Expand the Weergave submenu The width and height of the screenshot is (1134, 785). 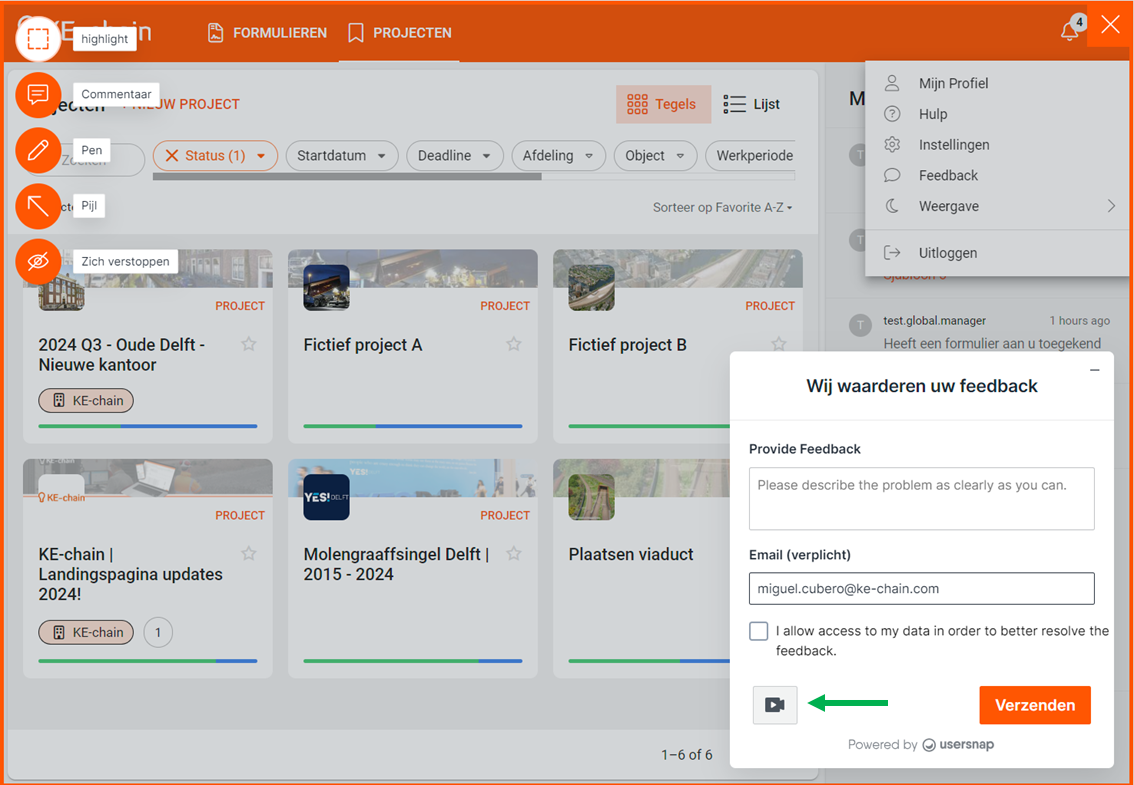(1111, 206)
